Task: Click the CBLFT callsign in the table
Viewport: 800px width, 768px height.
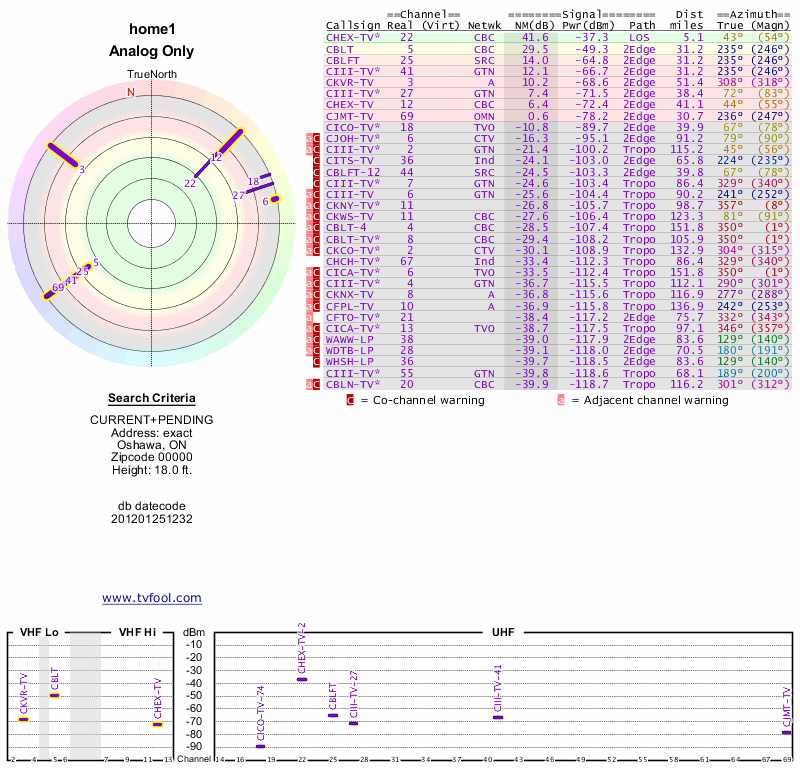Action: (342, 60)
